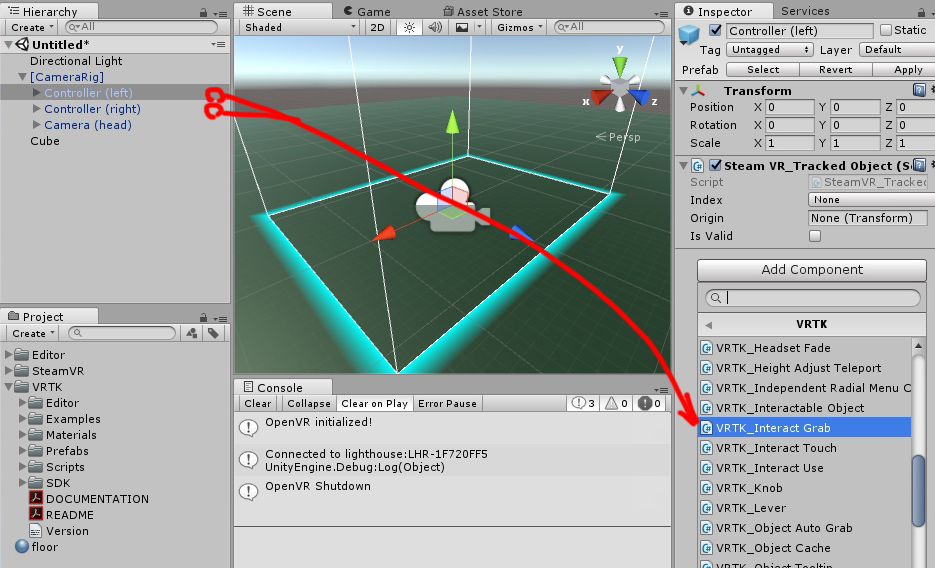Screen dimensions: 935x568
Task: Click console error count icon
Action: pyautogui.click(x=649, y=404)
